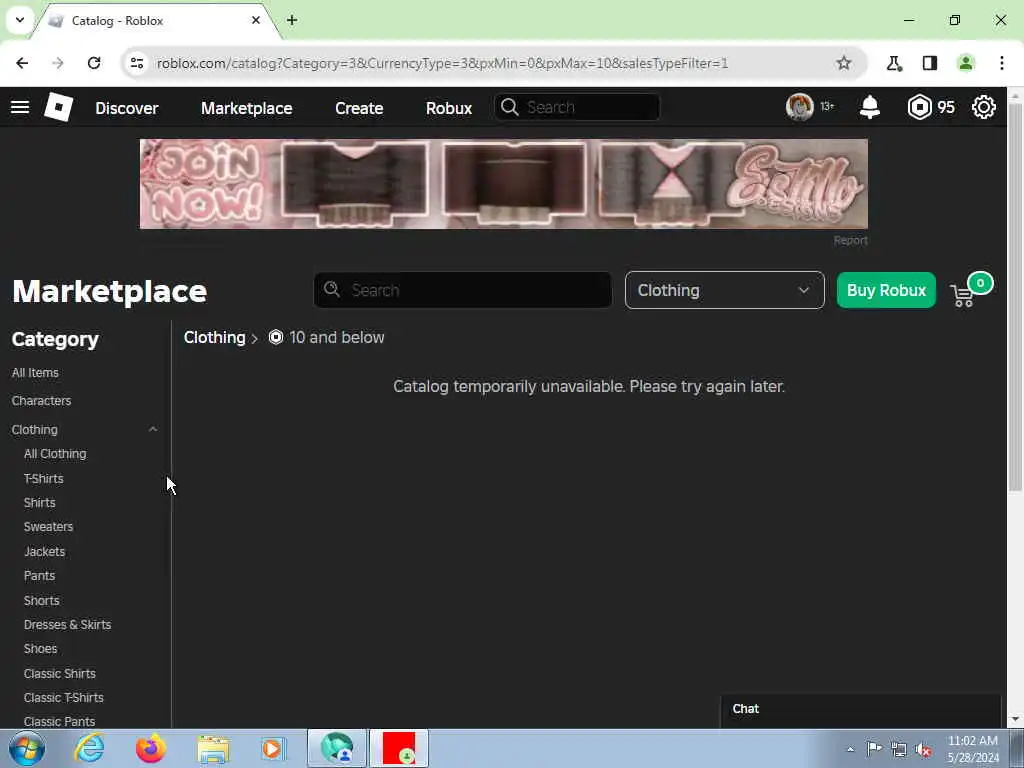Launch Firefox from the taskbar
1024x768 pixels.
151,748
